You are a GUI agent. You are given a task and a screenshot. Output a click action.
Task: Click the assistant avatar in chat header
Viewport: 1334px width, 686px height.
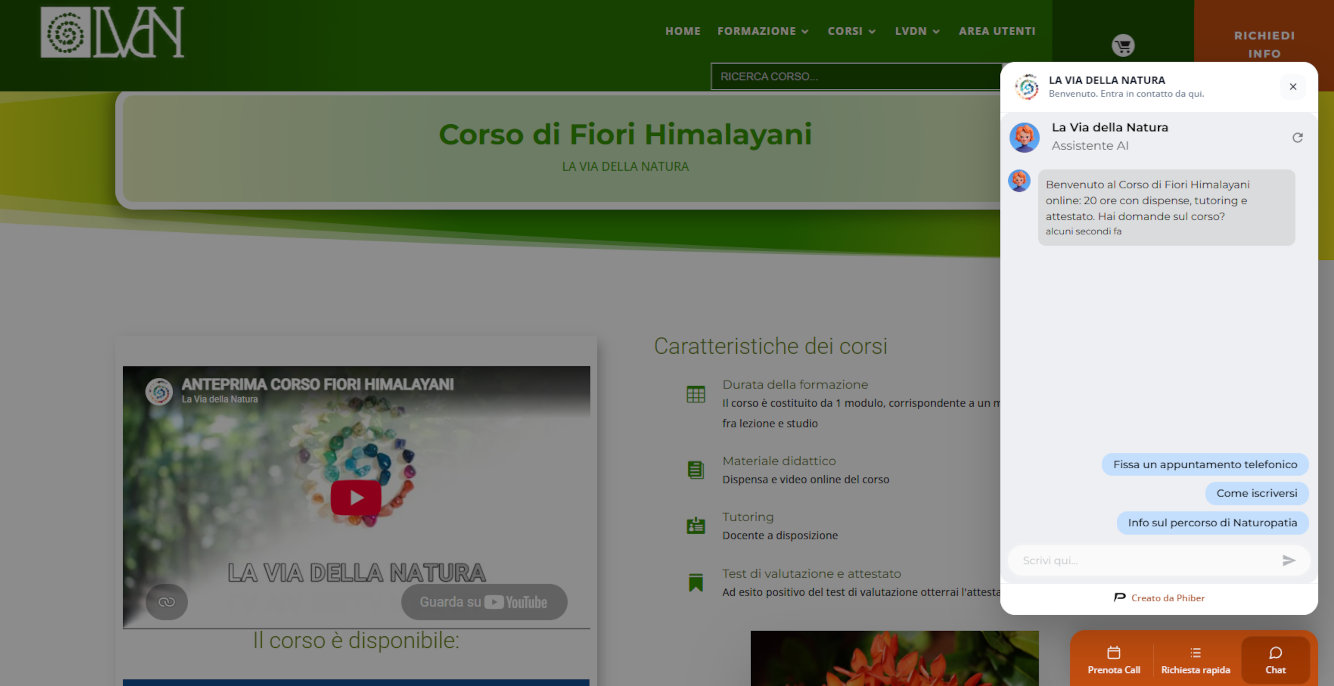click(x=1024, y=137)
